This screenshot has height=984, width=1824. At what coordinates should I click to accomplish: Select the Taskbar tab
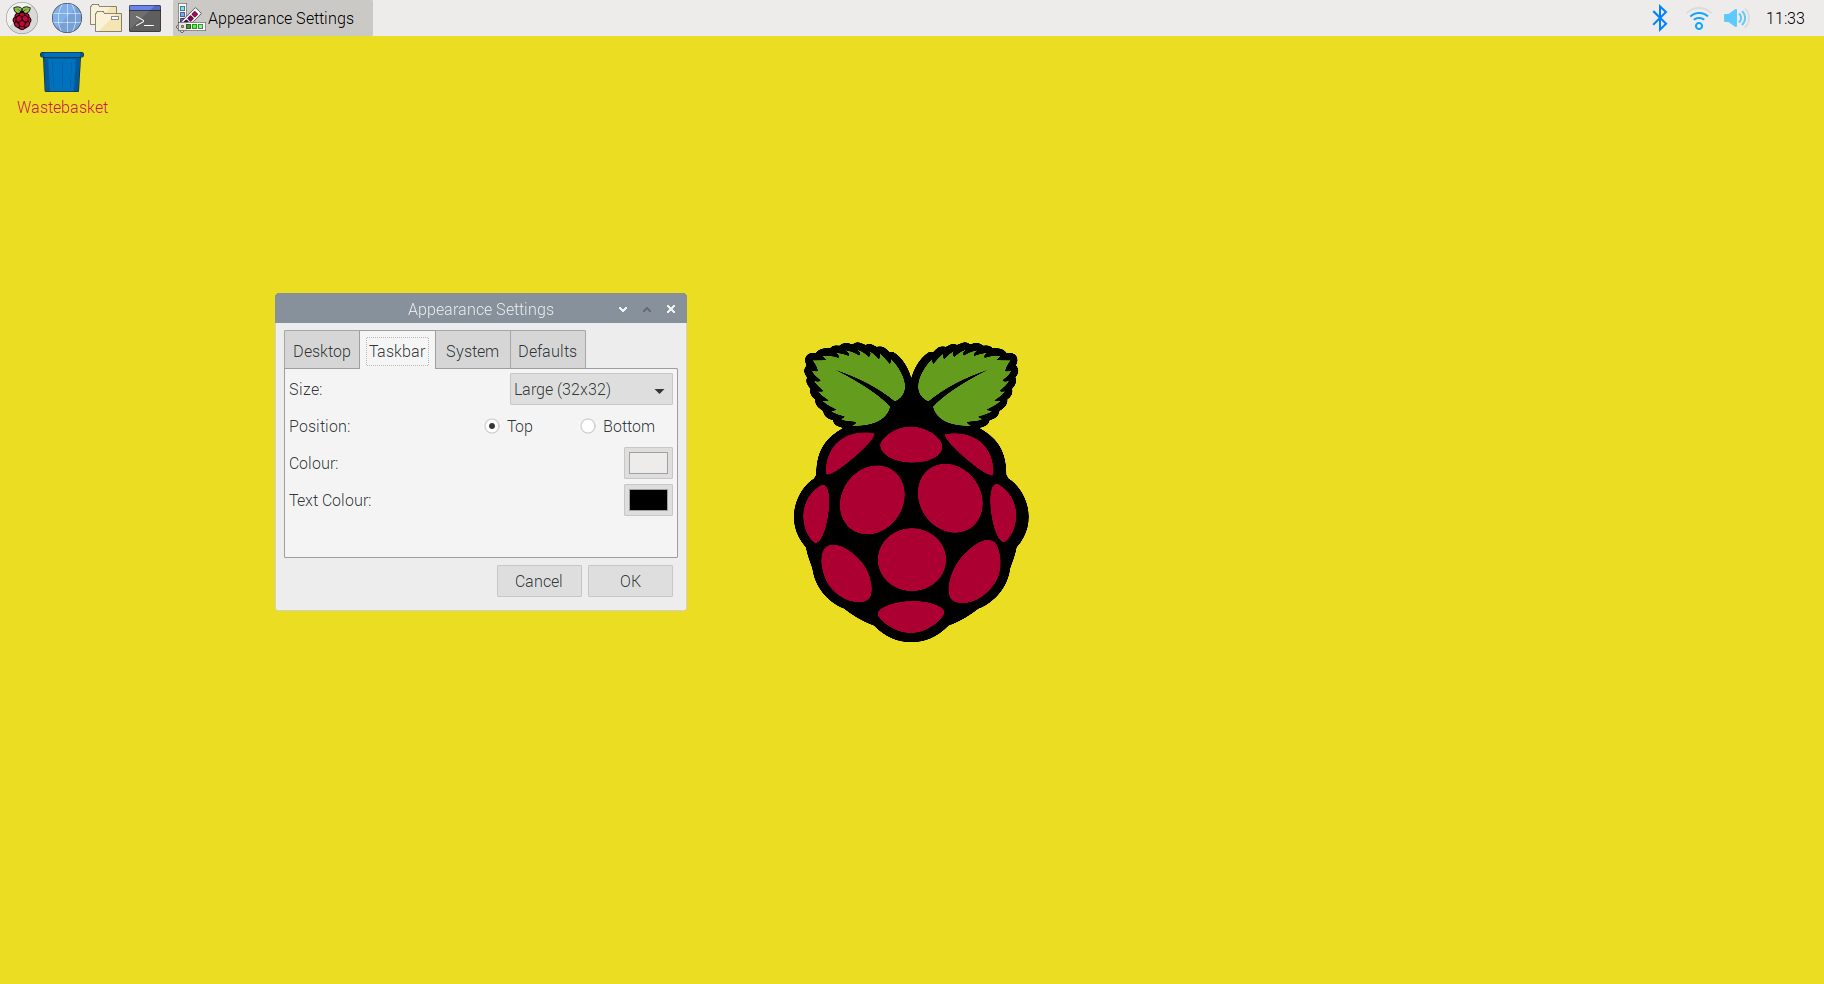397,351
